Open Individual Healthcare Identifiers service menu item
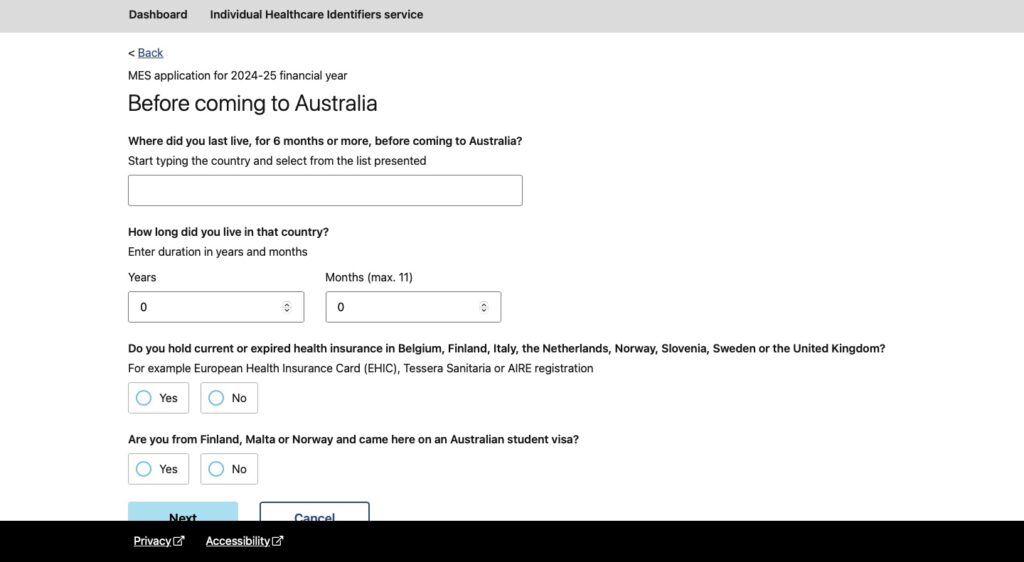This screenshot has height=562, width=1024. (x=316, y=14)
